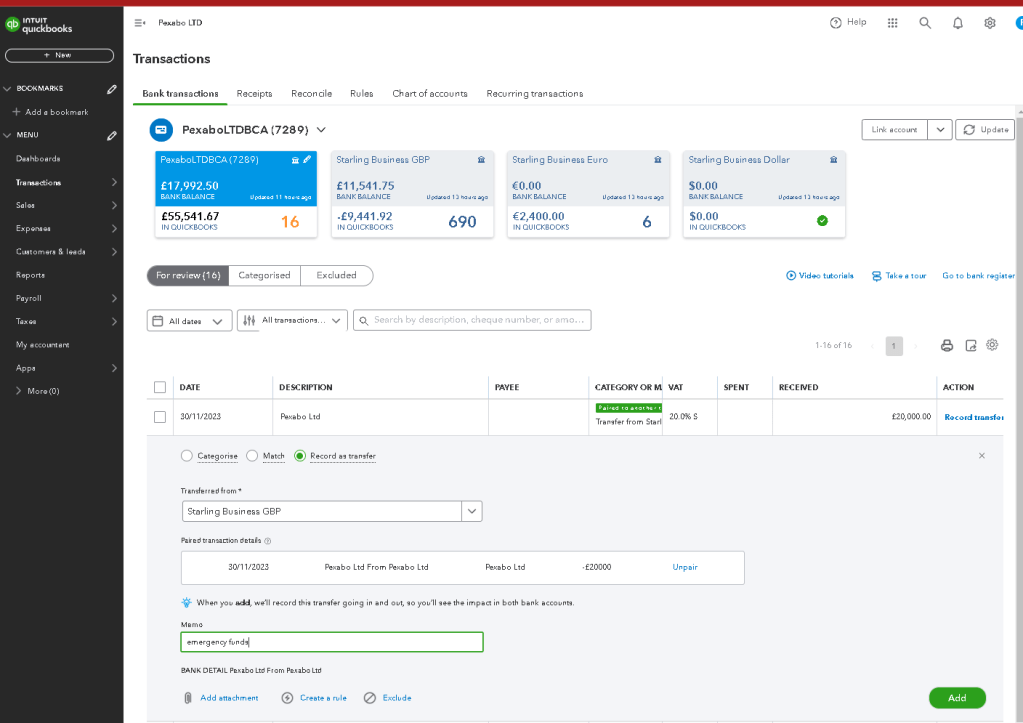
Task: Click Go to bank register link
Action: 979,276
